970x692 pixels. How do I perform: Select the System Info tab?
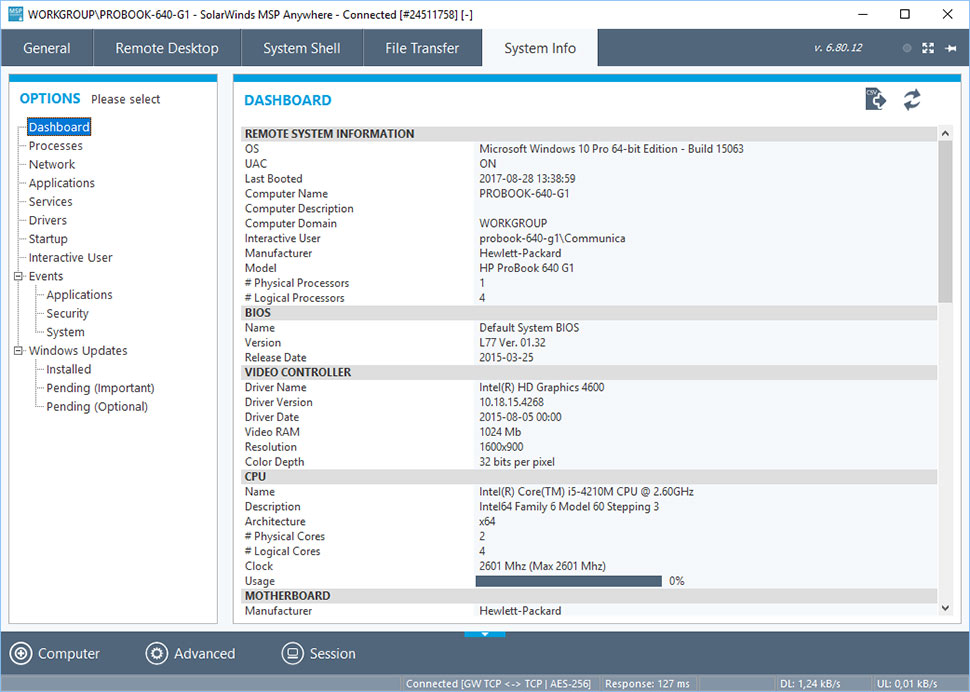click(540, 48)
